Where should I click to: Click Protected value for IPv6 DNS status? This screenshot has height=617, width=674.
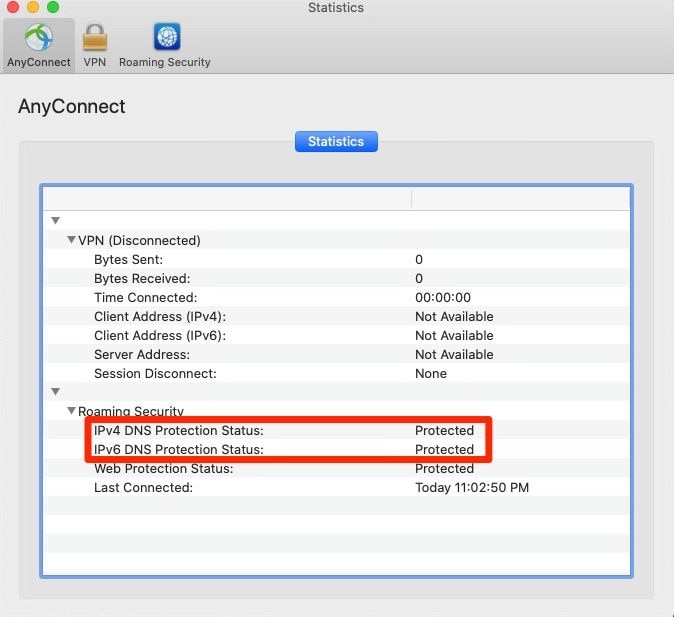444,449
